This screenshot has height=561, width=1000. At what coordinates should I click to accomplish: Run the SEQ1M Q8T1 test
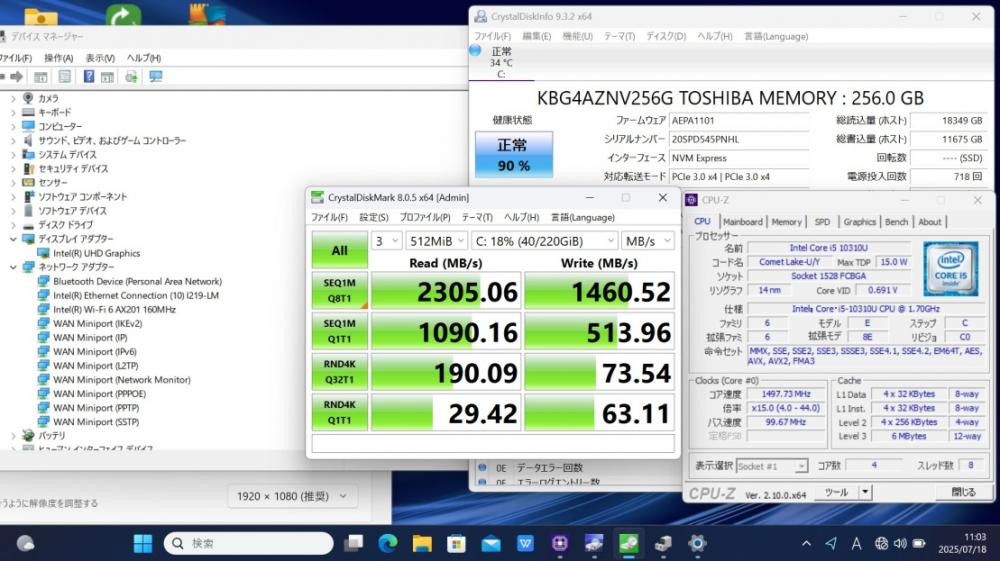[x=339, y=291]
